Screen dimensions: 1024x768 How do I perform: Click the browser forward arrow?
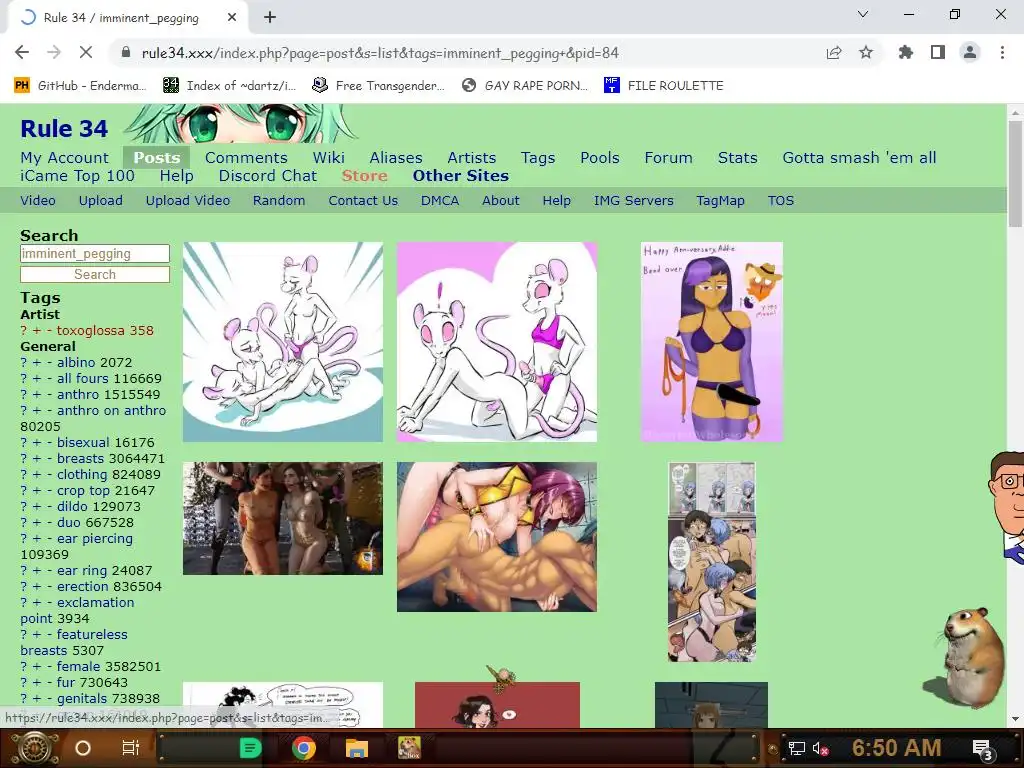point(54,53)
